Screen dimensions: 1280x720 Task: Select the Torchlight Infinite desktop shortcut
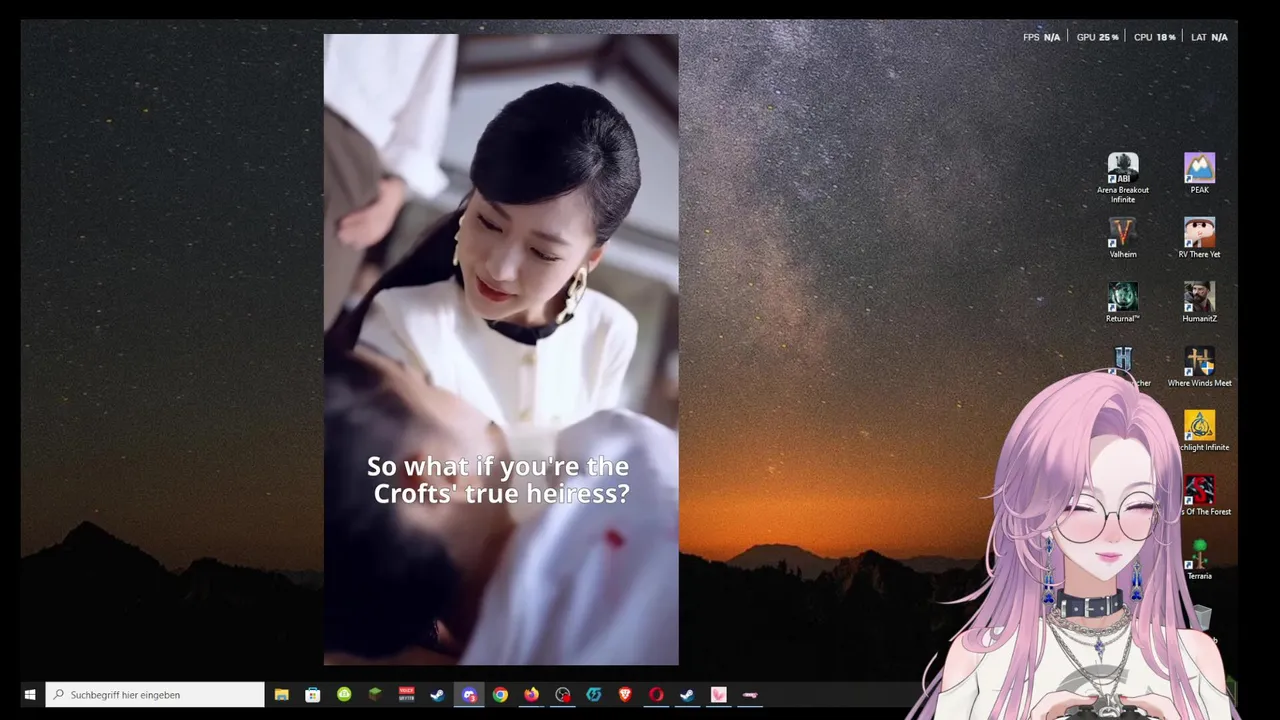(1200, 431)
